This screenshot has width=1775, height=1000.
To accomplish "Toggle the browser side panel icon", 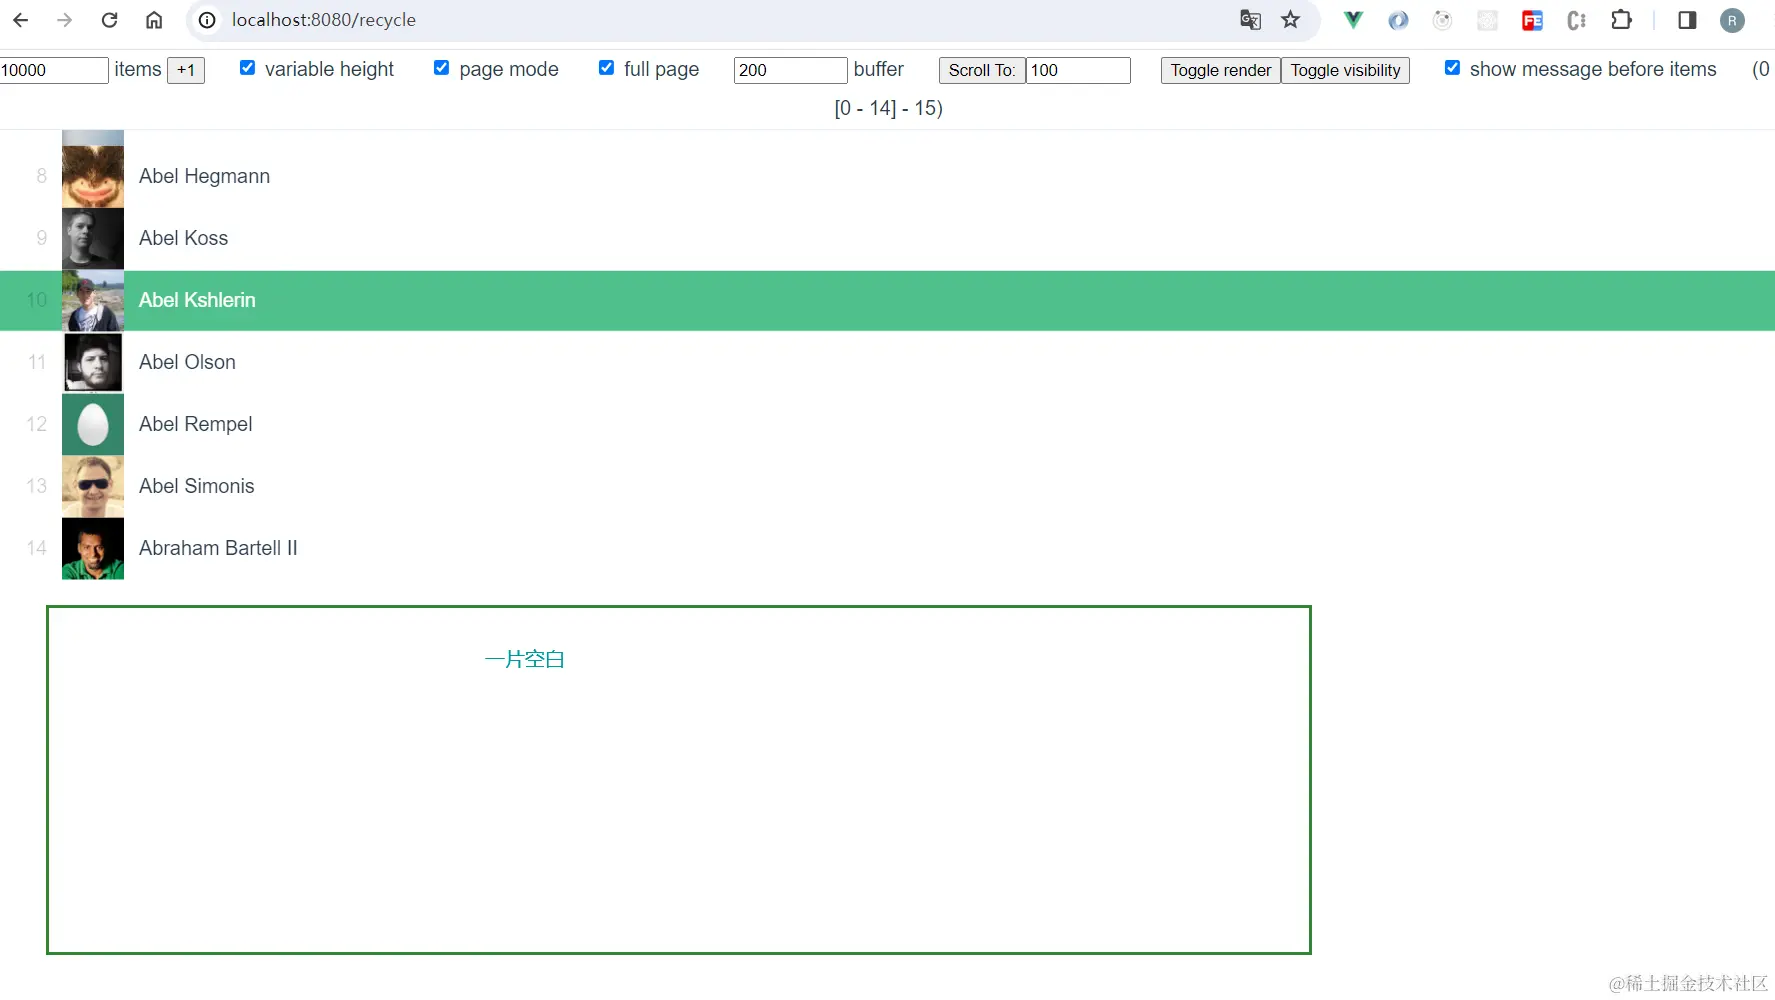I will click(x=1687, y=20).
